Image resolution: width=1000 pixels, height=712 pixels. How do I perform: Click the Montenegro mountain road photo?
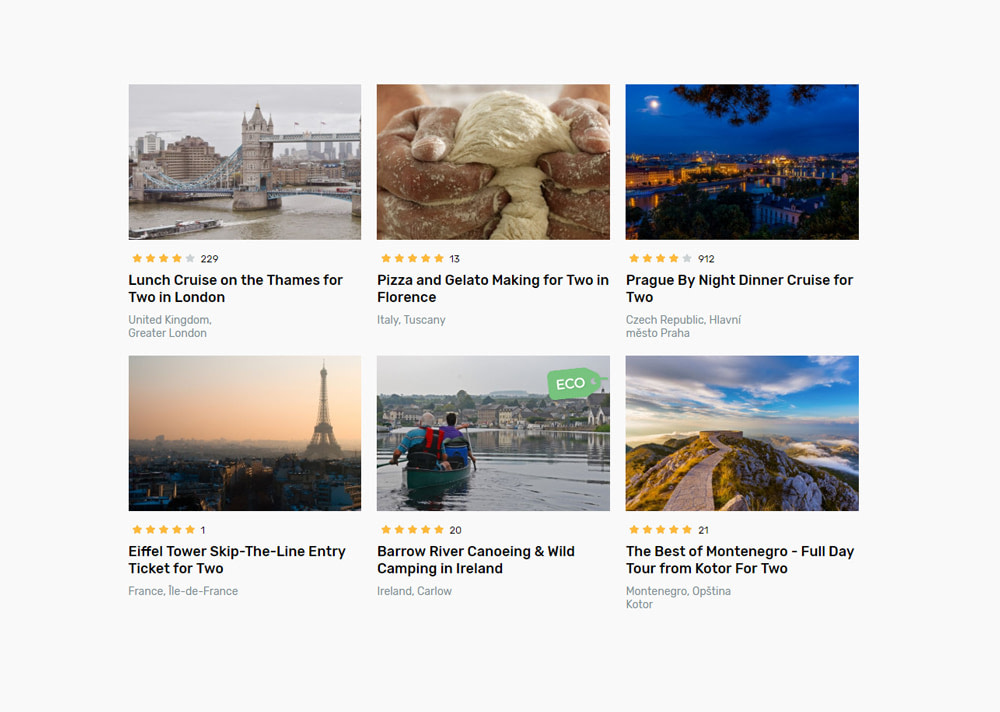point(741,433)
